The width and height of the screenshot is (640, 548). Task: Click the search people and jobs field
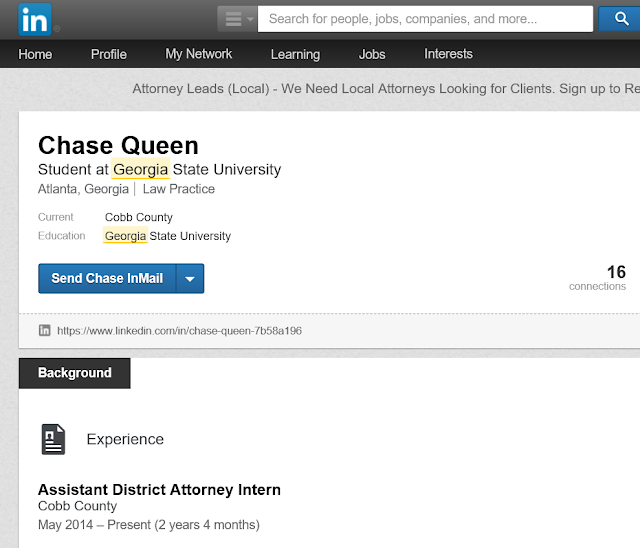coord(425,19)
